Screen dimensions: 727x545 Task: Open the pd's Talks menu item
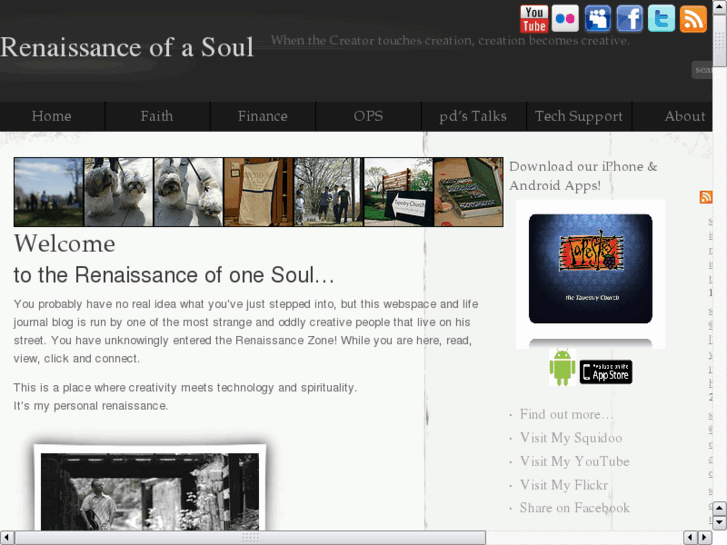click(x=473, y=116)
